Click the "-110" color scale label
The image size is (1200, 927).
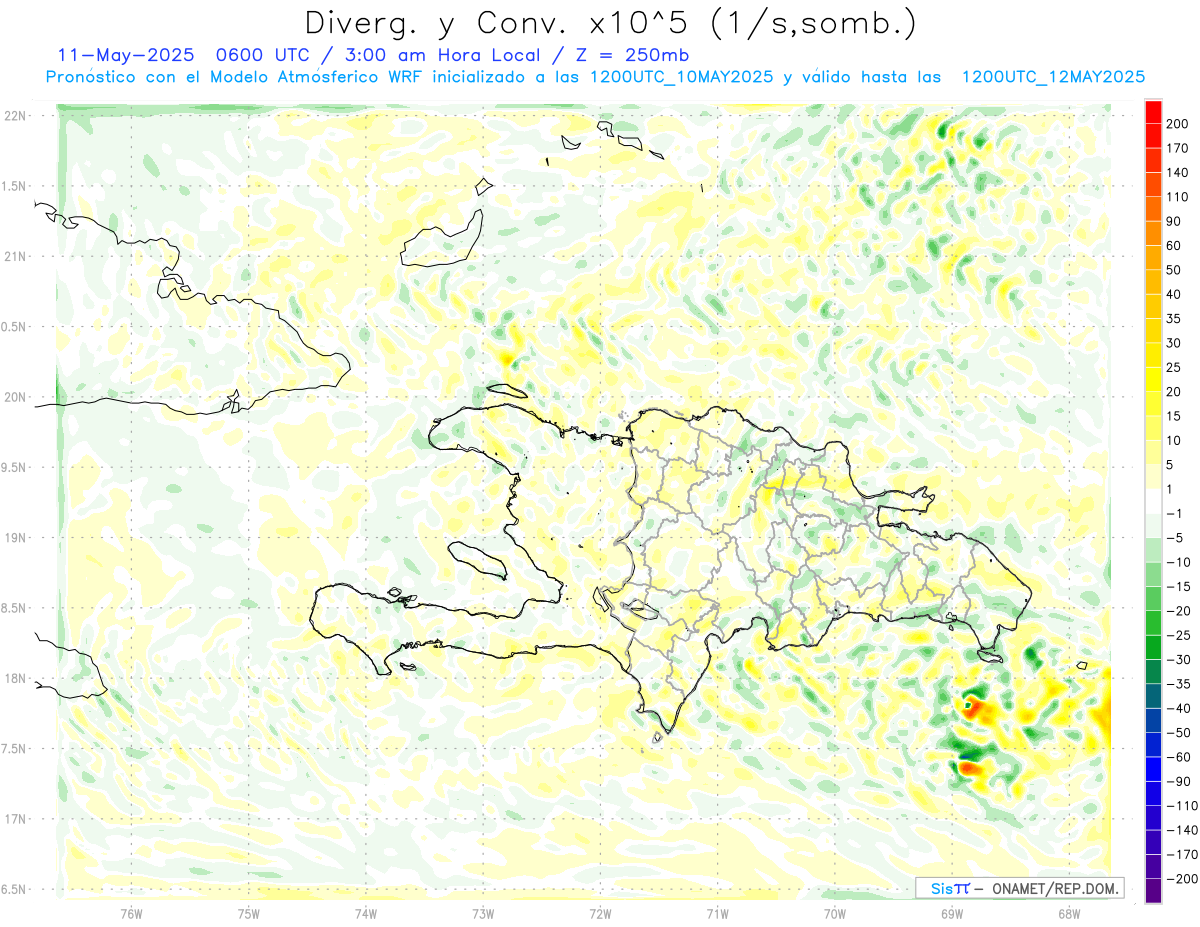tap(1181, 805)
